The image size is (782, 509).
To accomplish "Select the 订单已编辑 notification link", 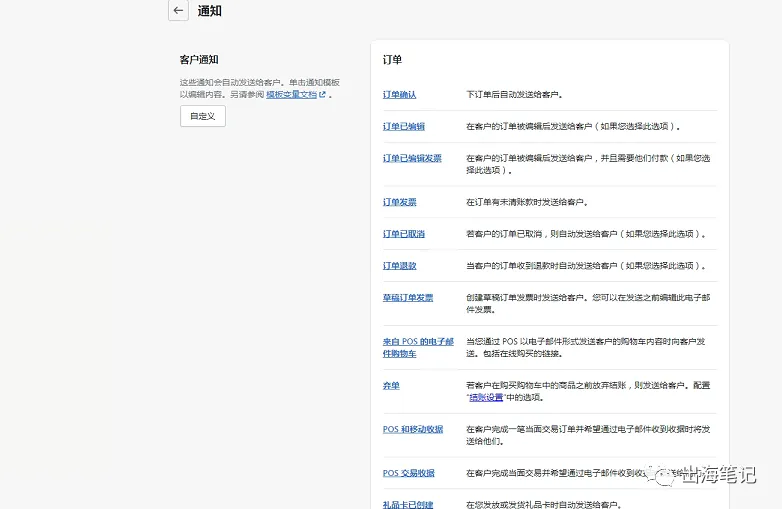I will click(x=403, y=127).
